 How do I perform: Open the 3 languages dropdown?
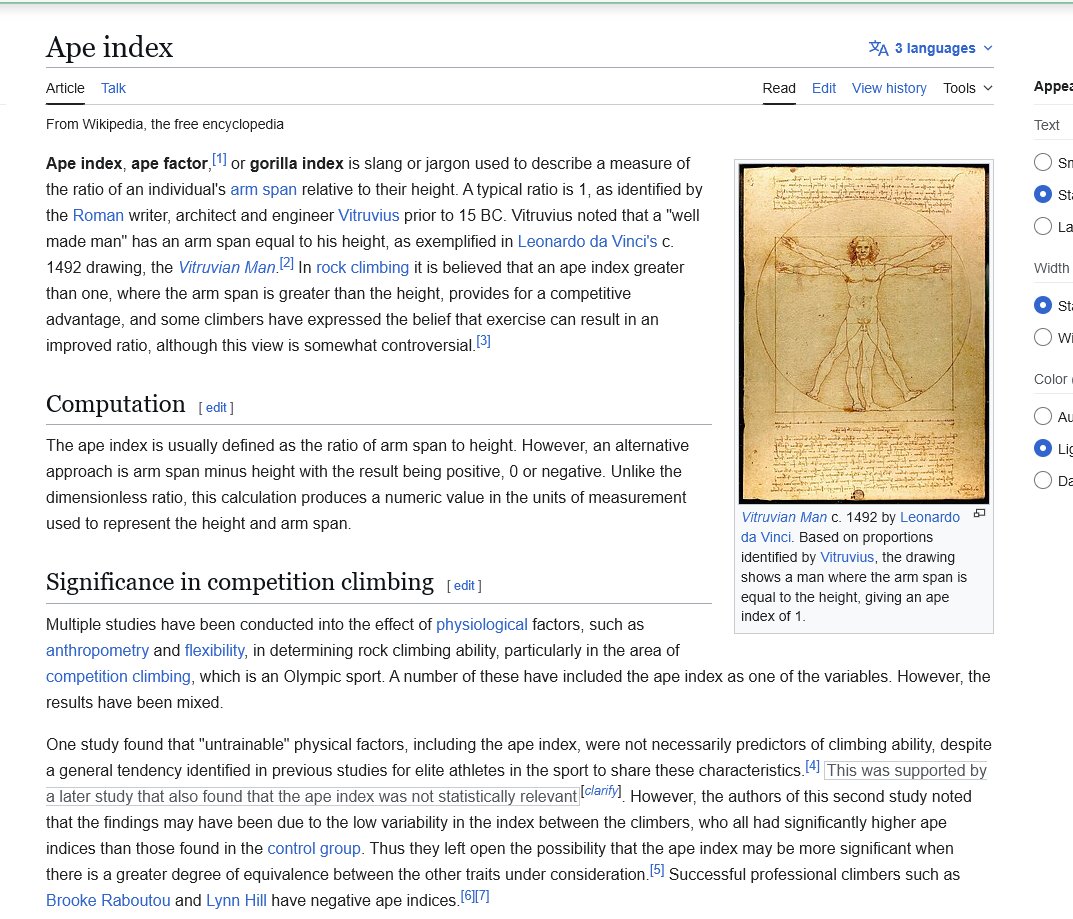[x=931, y=47]
